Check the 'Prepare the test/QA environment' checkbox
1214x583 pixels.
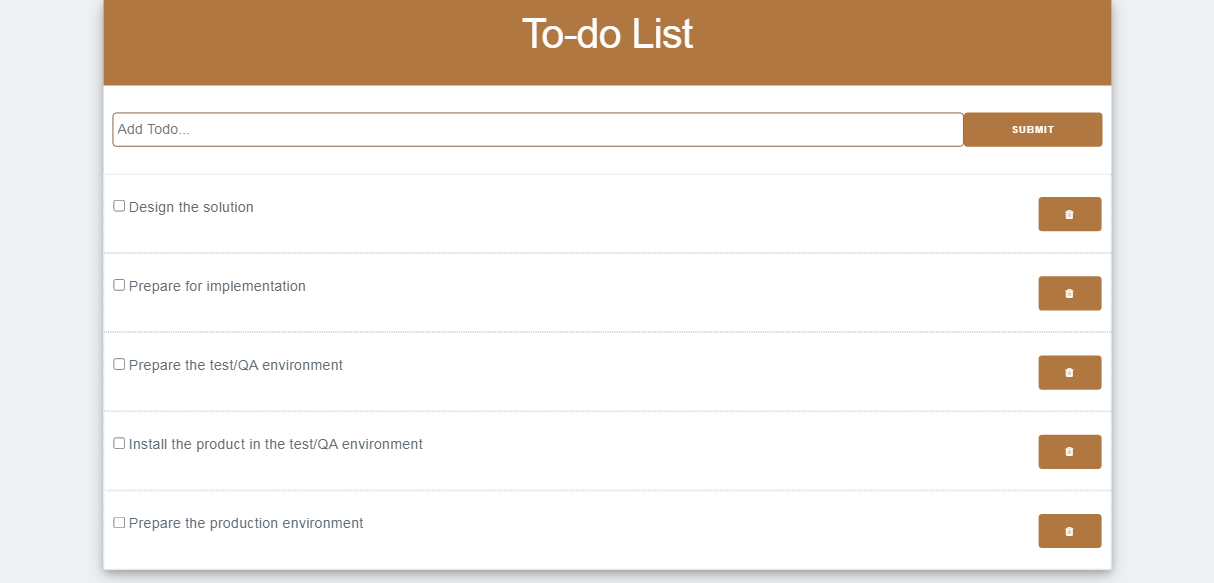[x=118, y=363]
